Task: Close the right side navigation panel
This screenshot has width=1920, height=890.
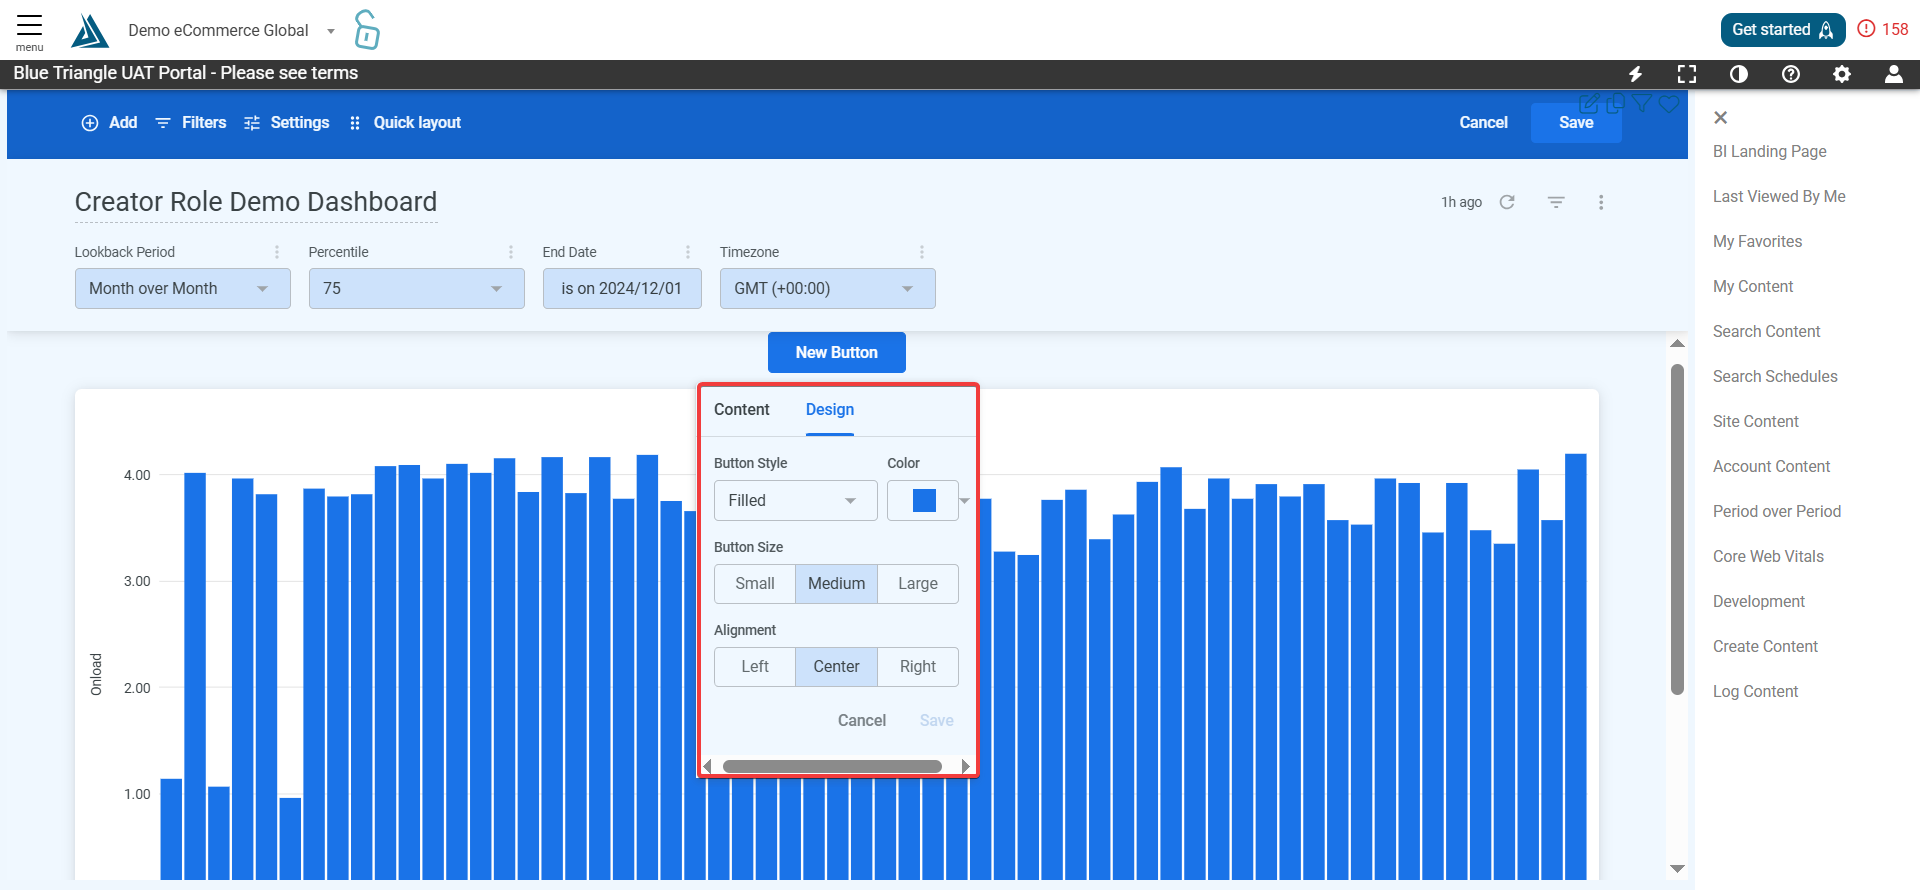Action: coord(1720,118)
